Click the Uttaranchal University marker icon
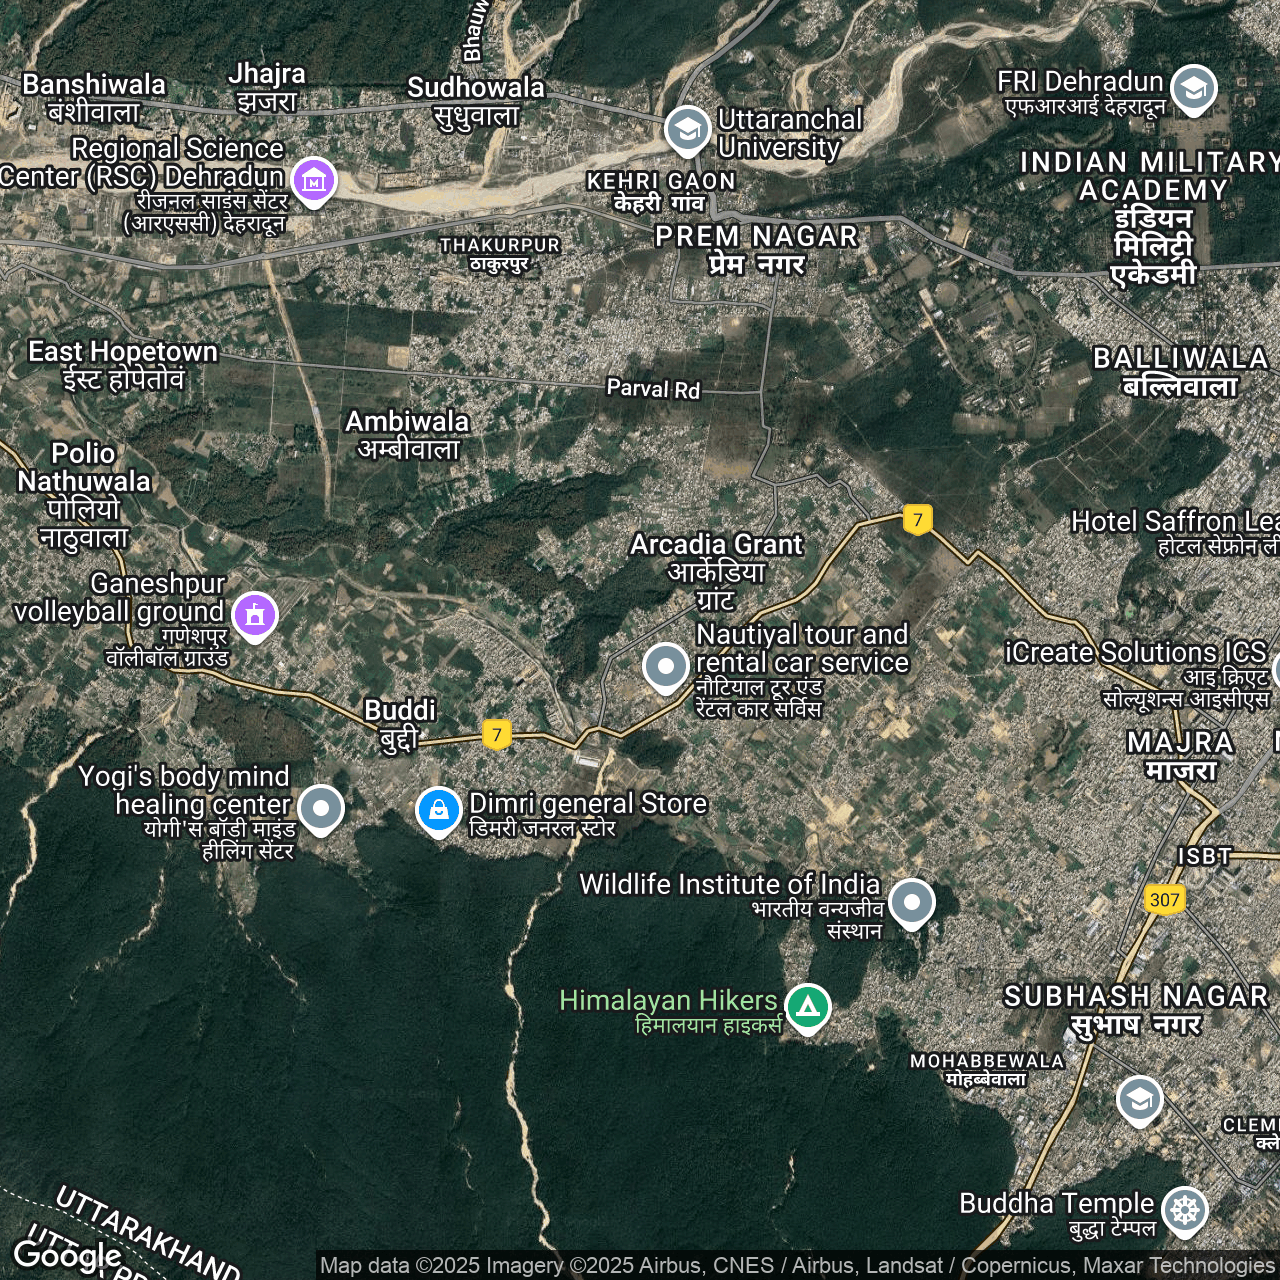 click(687, 130)
